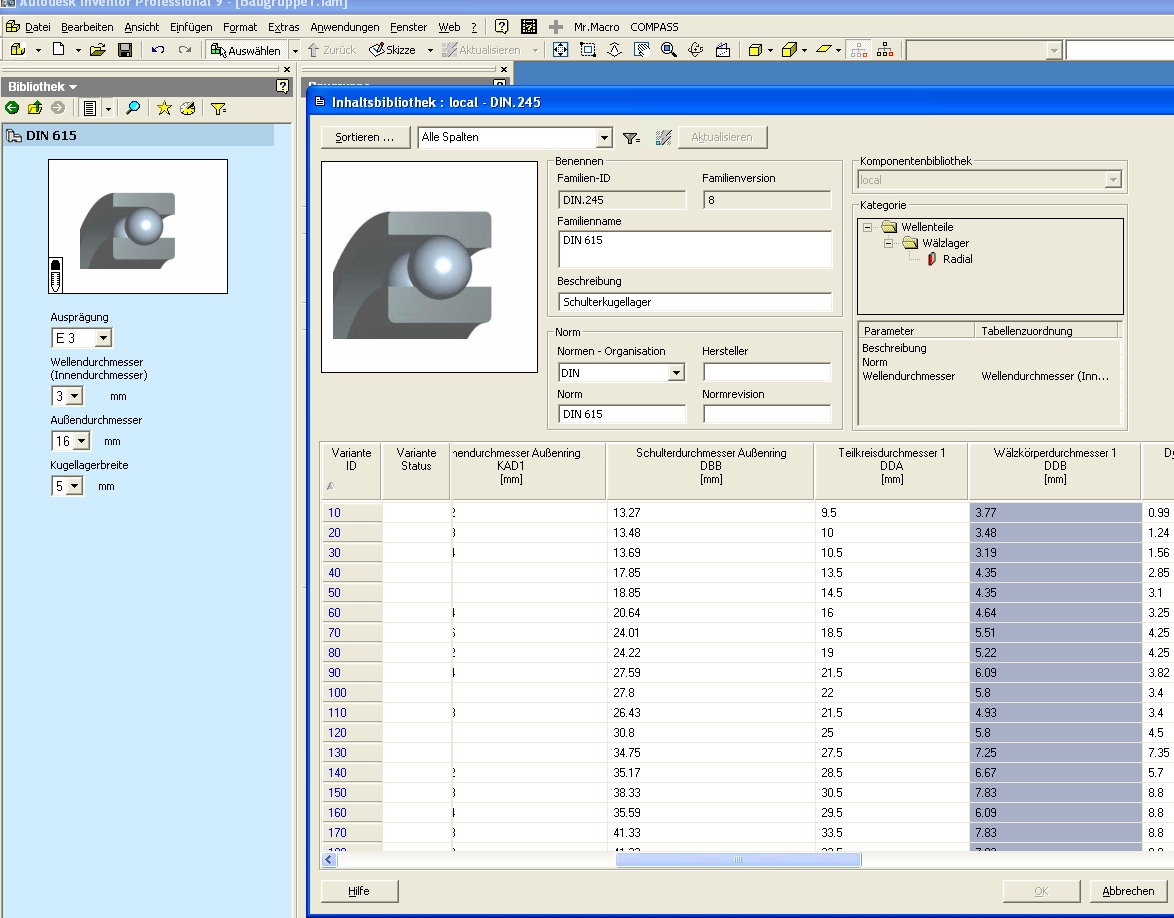Click the table's horizontal scrollbar thumb
1174x918 pixels.
pyautogui.click(x=738, y=860)
